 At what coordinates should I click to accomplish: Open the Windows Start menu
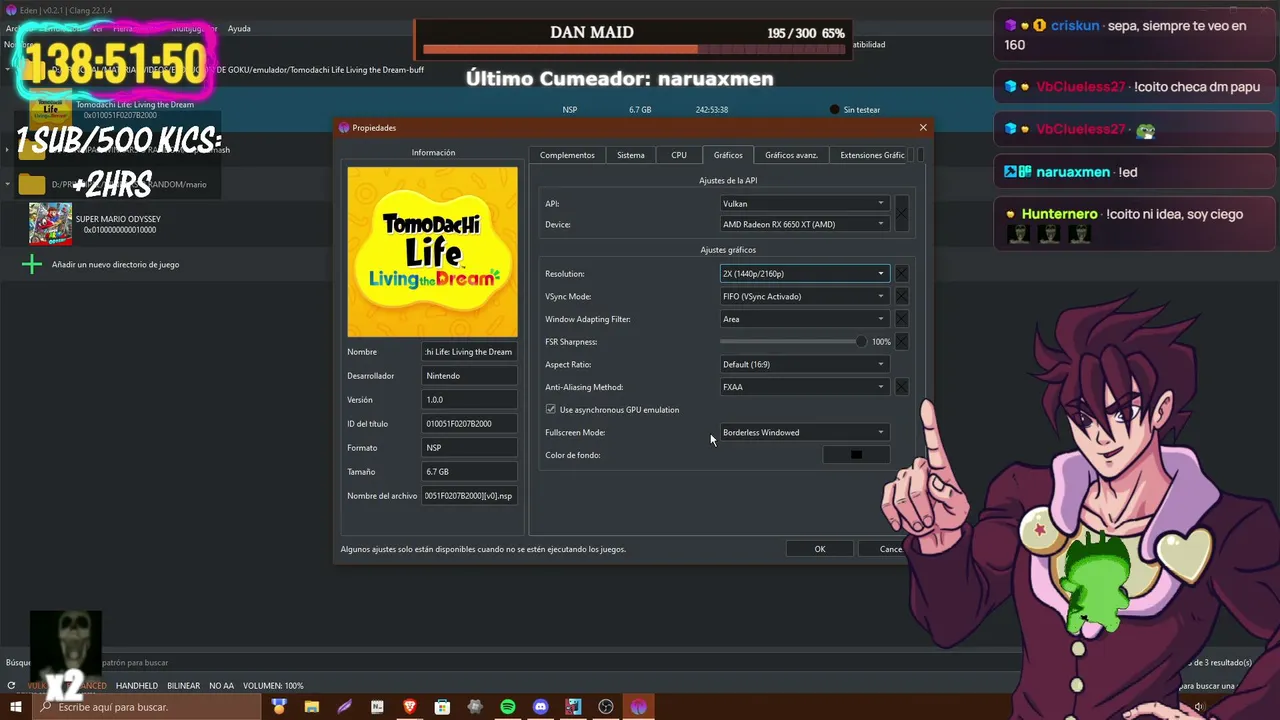[16, 707]
